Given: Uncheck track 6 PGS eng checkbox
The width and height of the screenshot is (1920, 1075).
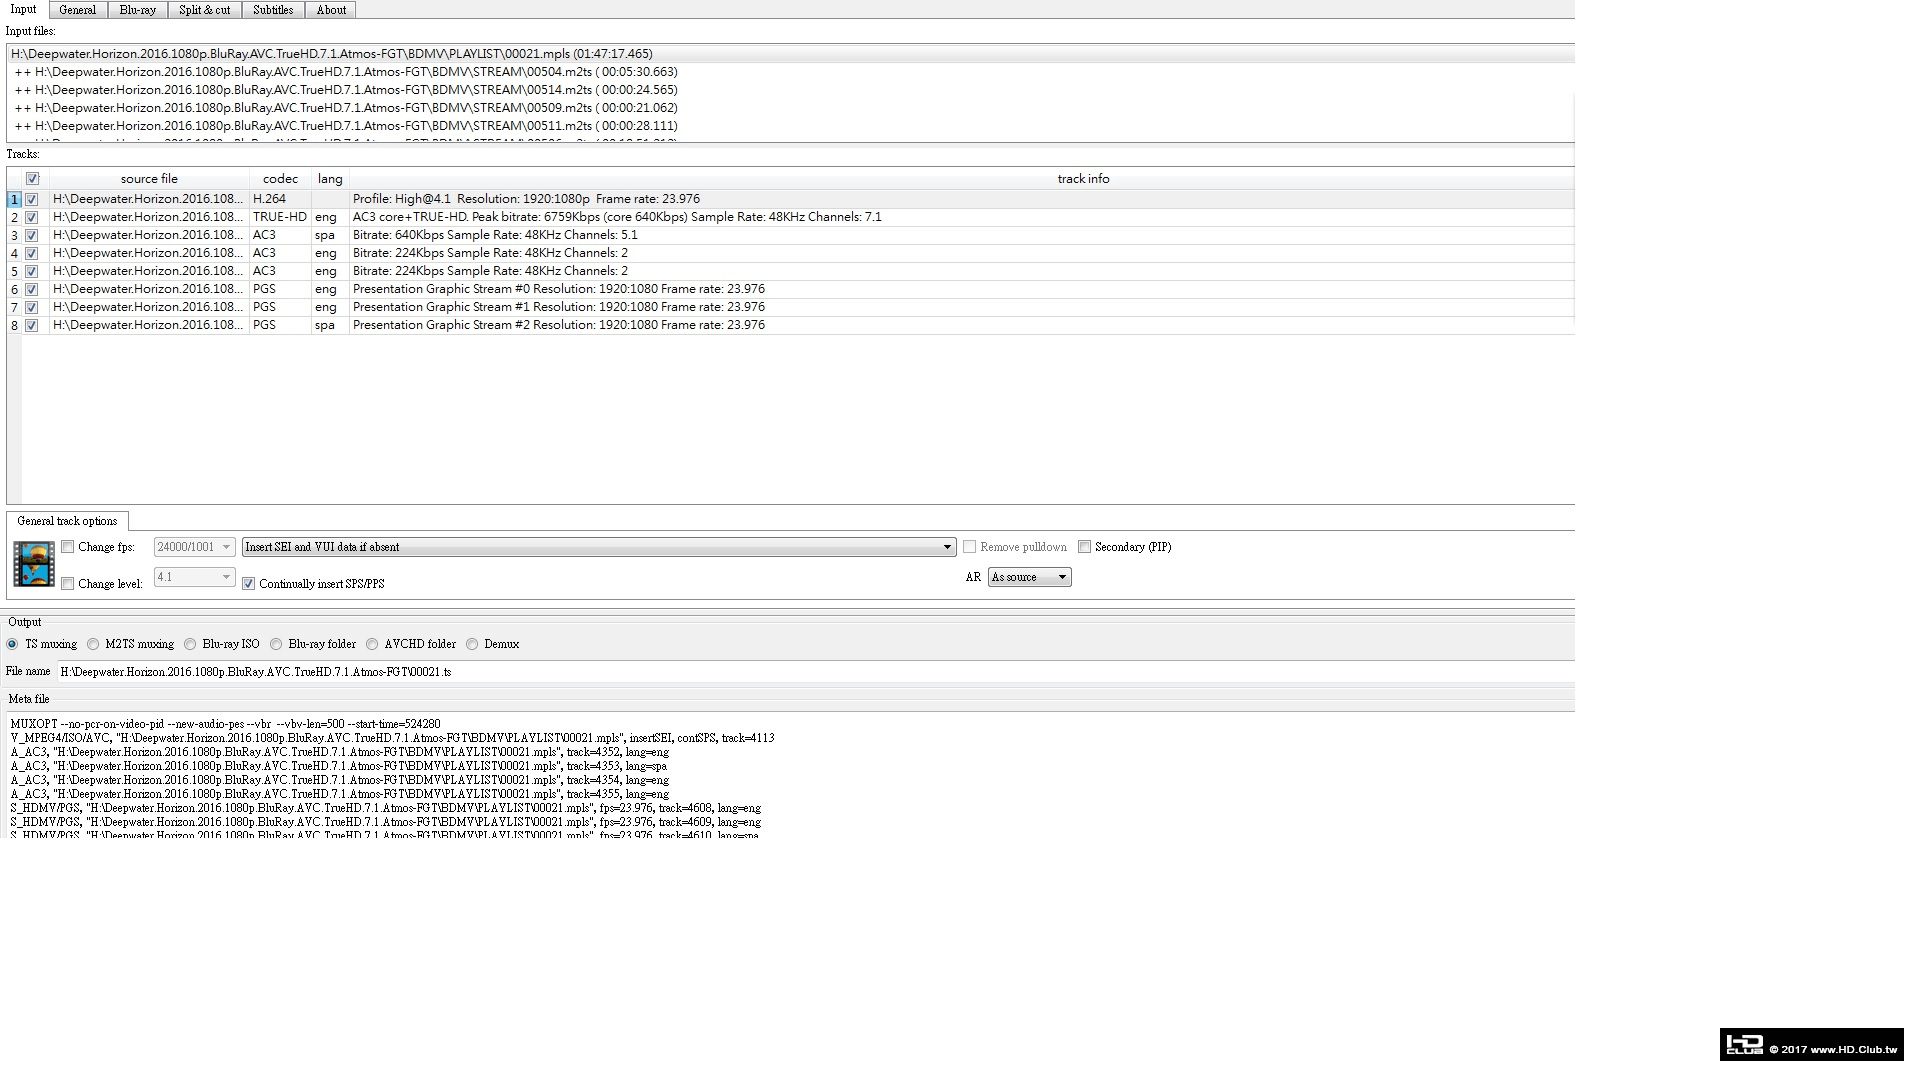Looking at the screenshot, I should click(x=32, y=289).
